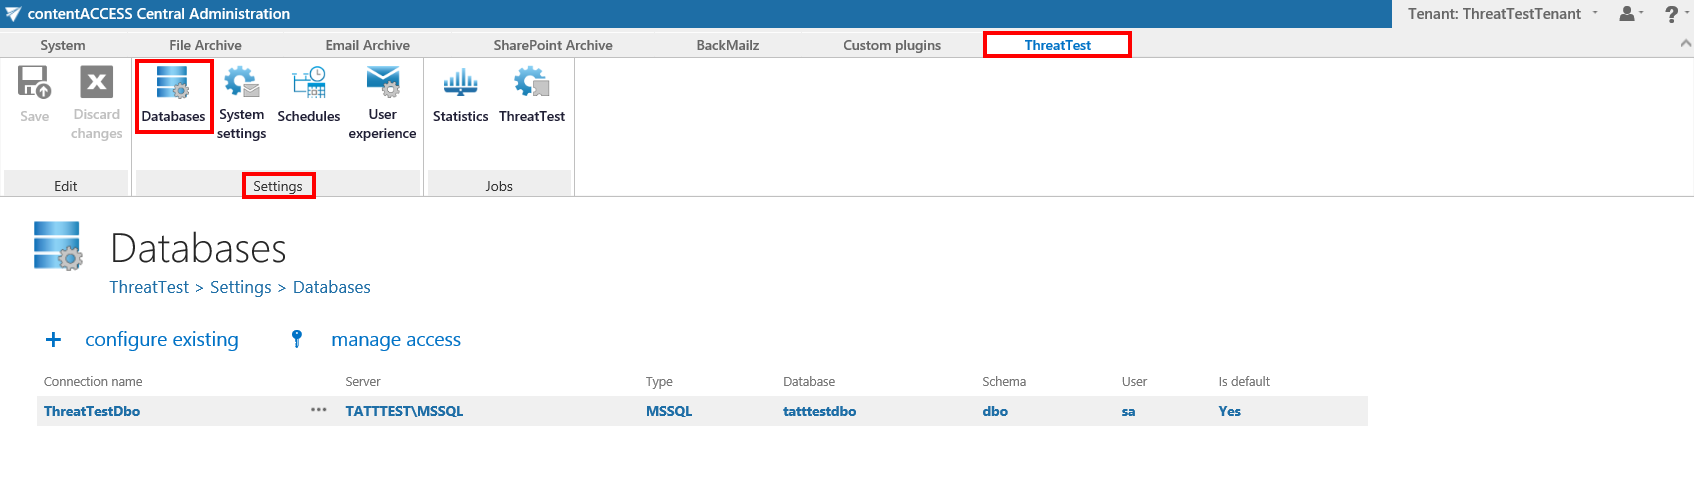This screenshot has height=501, width=1694.
Task: Click the Save ribbon icon
Action: (x=35, y=83)
